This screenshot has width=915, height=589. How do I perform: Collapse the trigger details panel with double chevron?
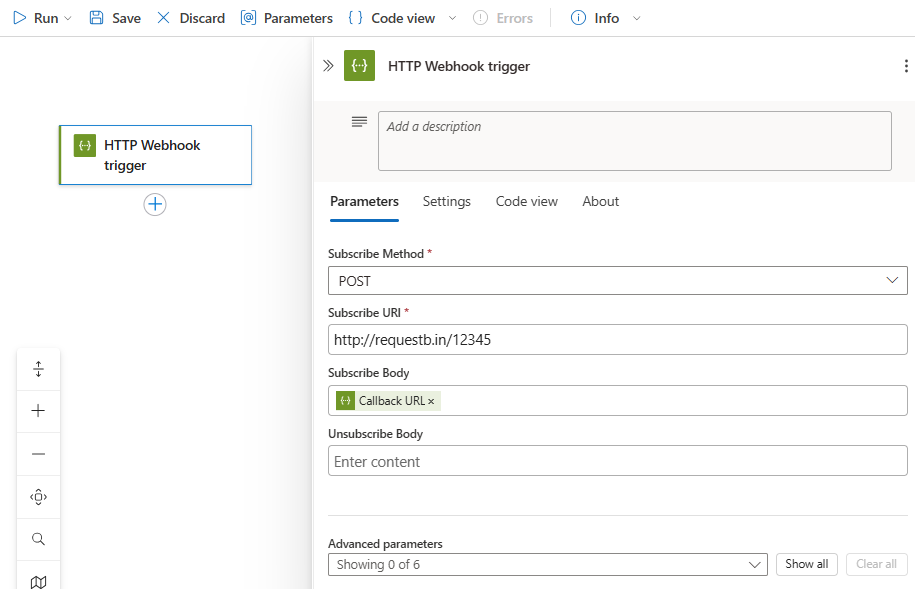(x=328, y=66)
